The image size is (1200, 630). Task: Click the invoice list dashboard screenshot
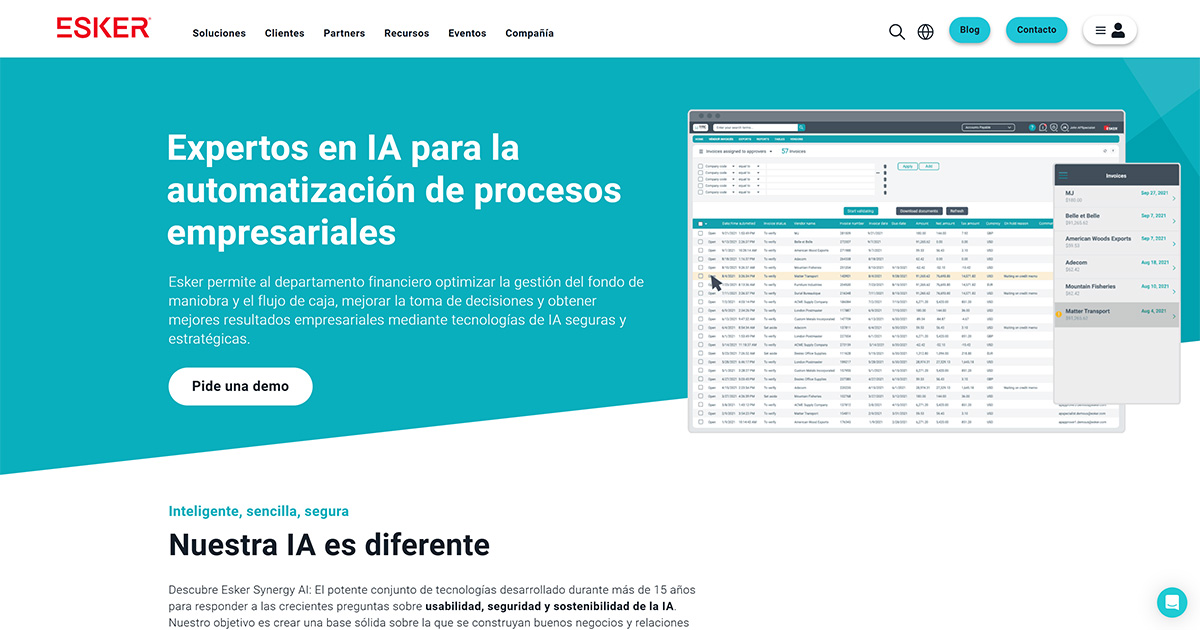click(x=906, y=271)
